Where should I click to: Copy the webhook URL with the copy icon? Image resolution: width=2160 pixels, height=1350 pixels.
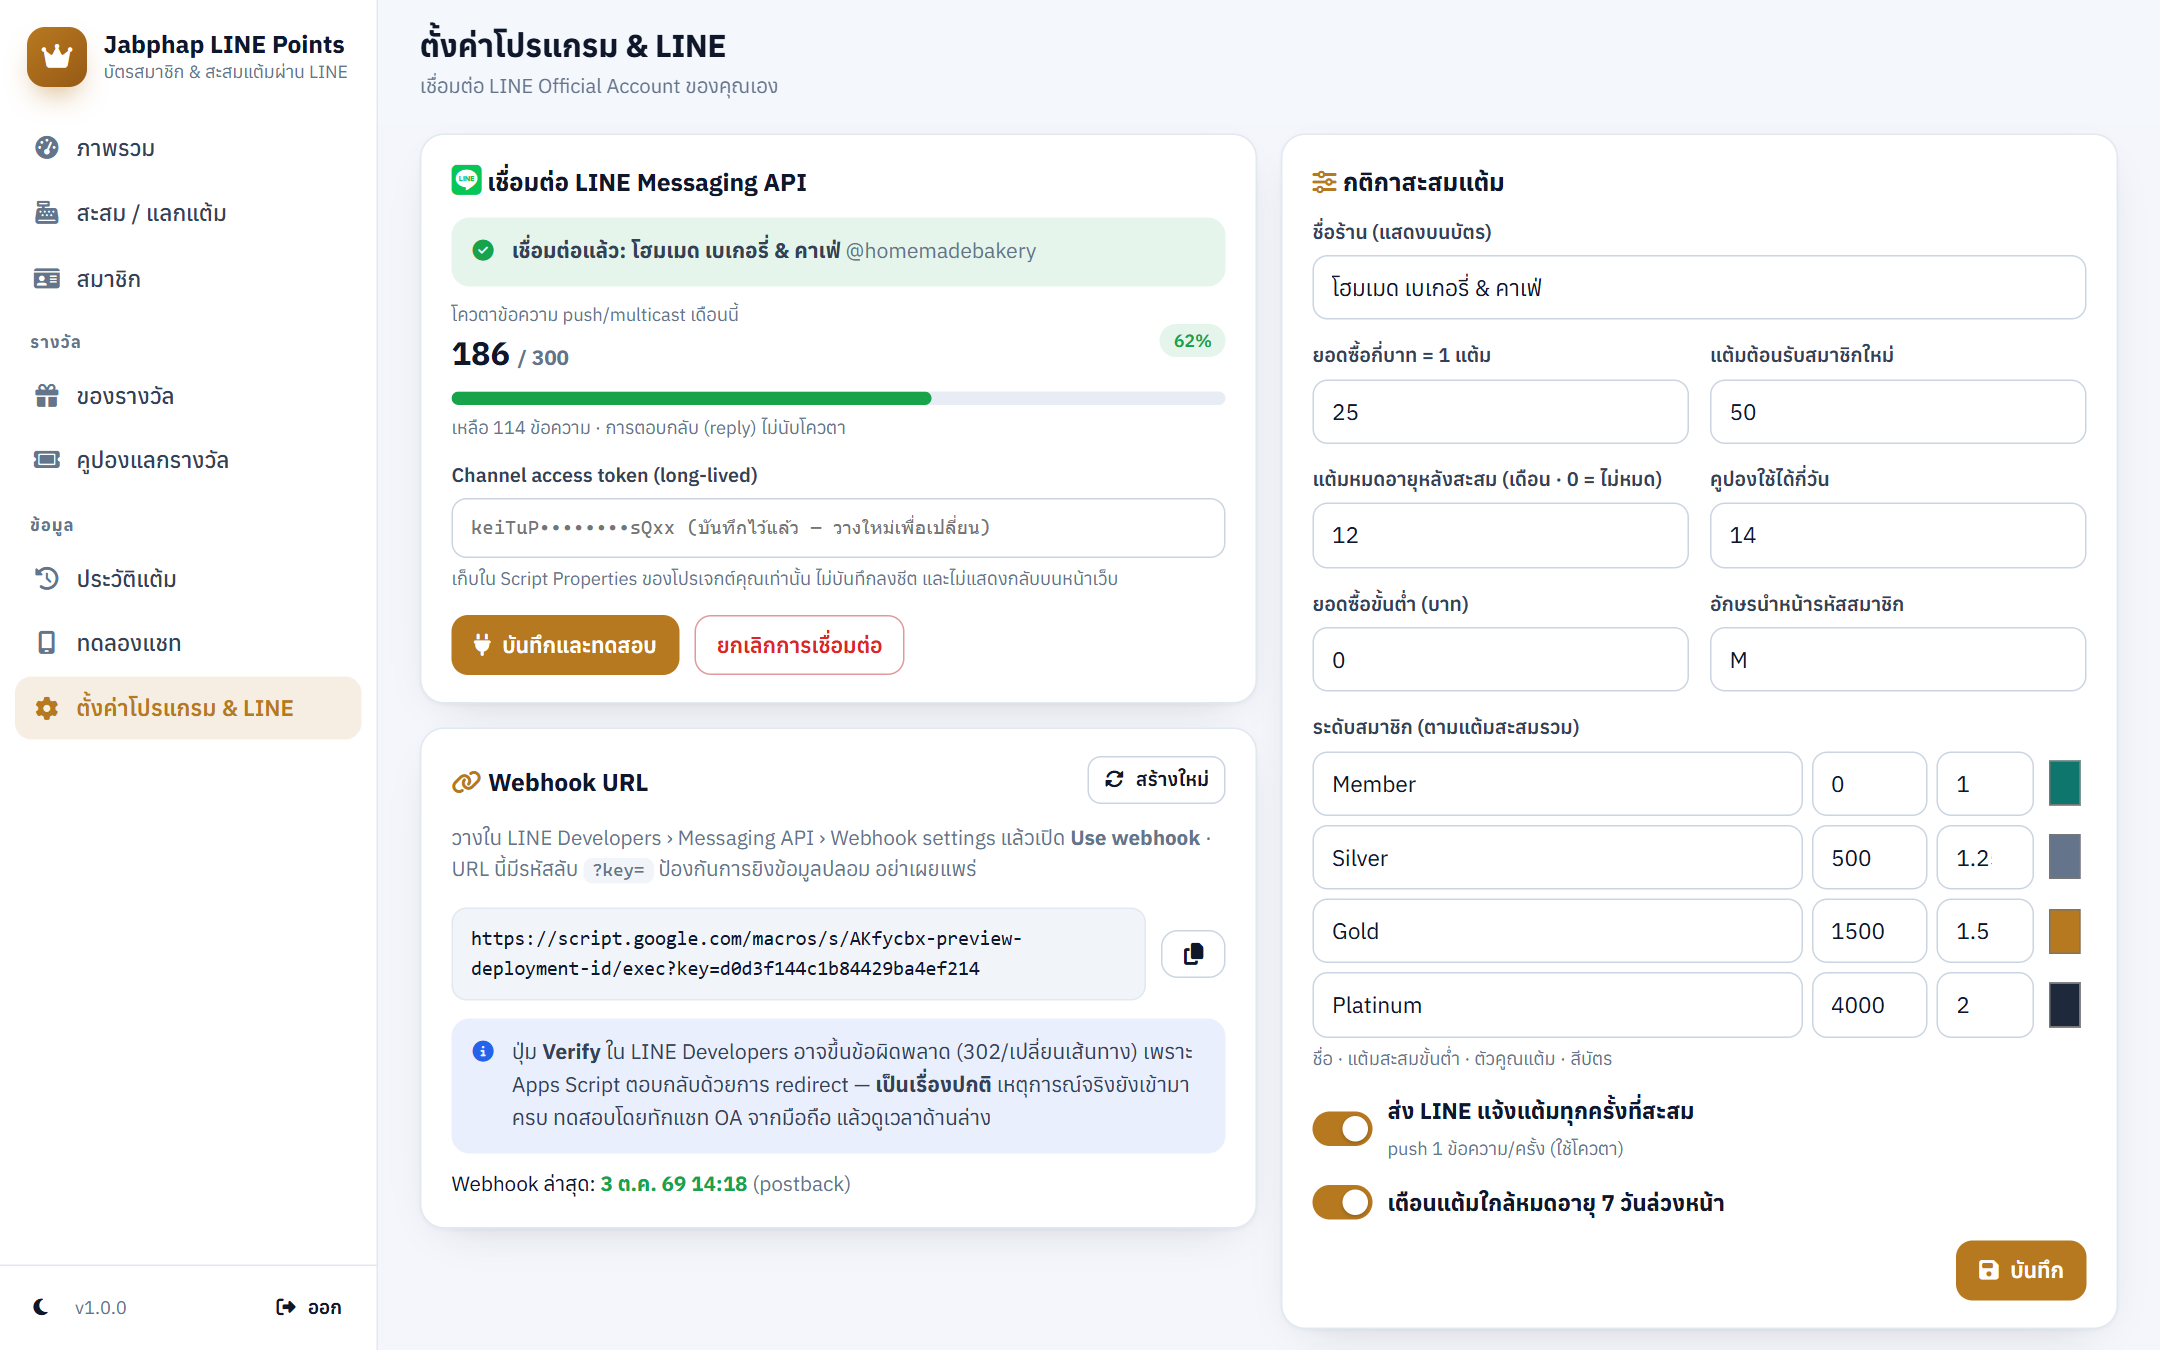1193,954
